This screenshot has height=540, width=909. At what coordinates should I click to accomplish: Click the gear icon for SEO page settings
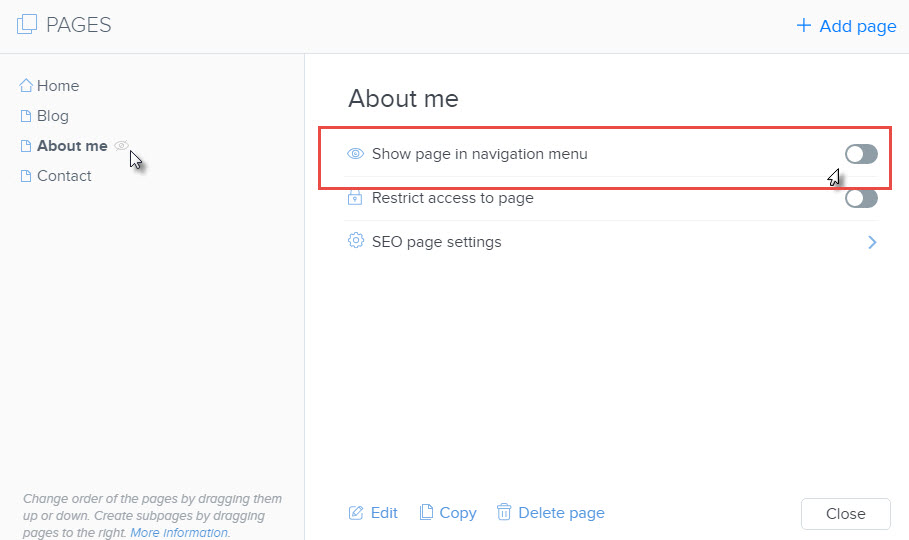[x=355, y=241]
